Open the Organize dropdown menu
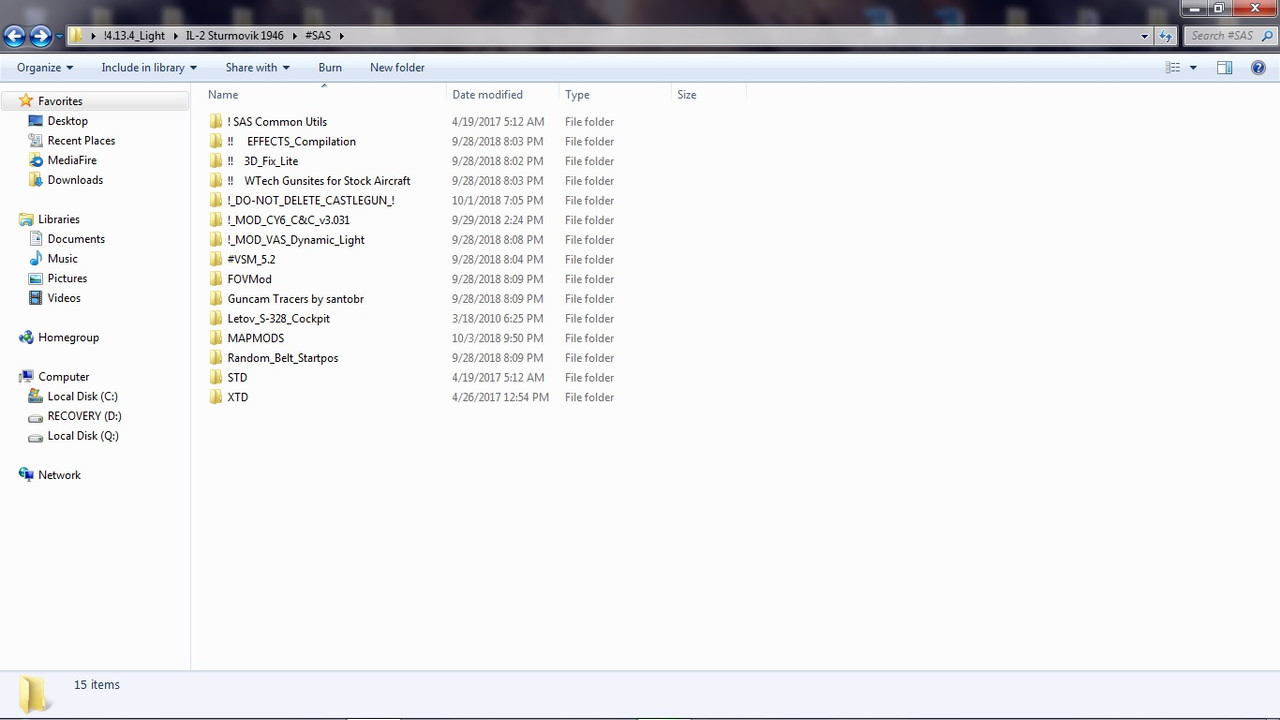The width and height of the screenshot is (1280, 720). pos(45,68)
